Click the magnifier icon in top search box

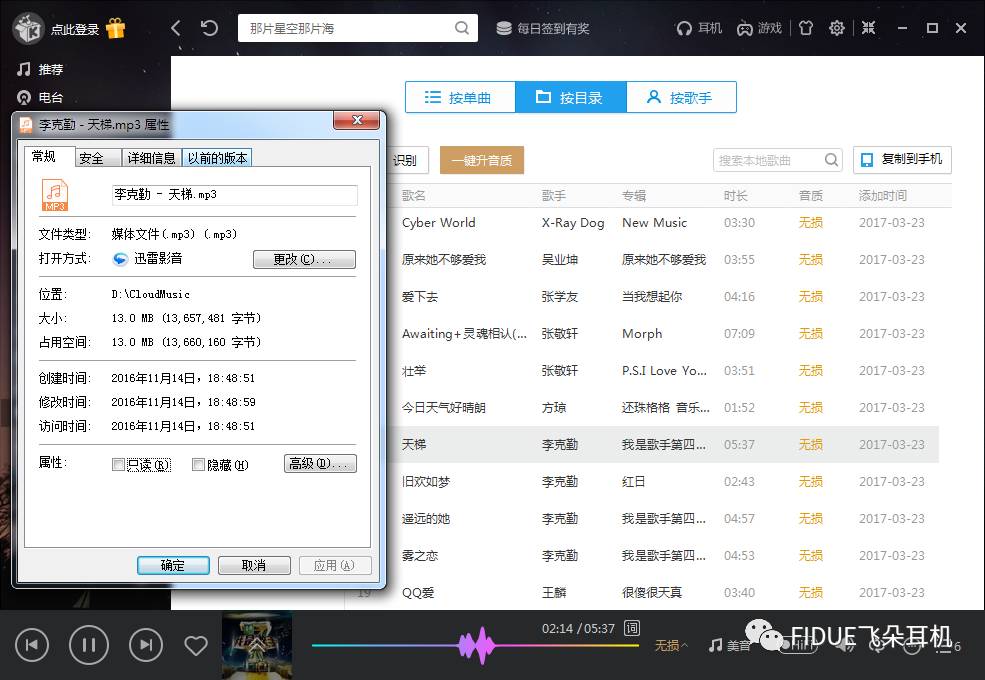[x=462, y=28]
